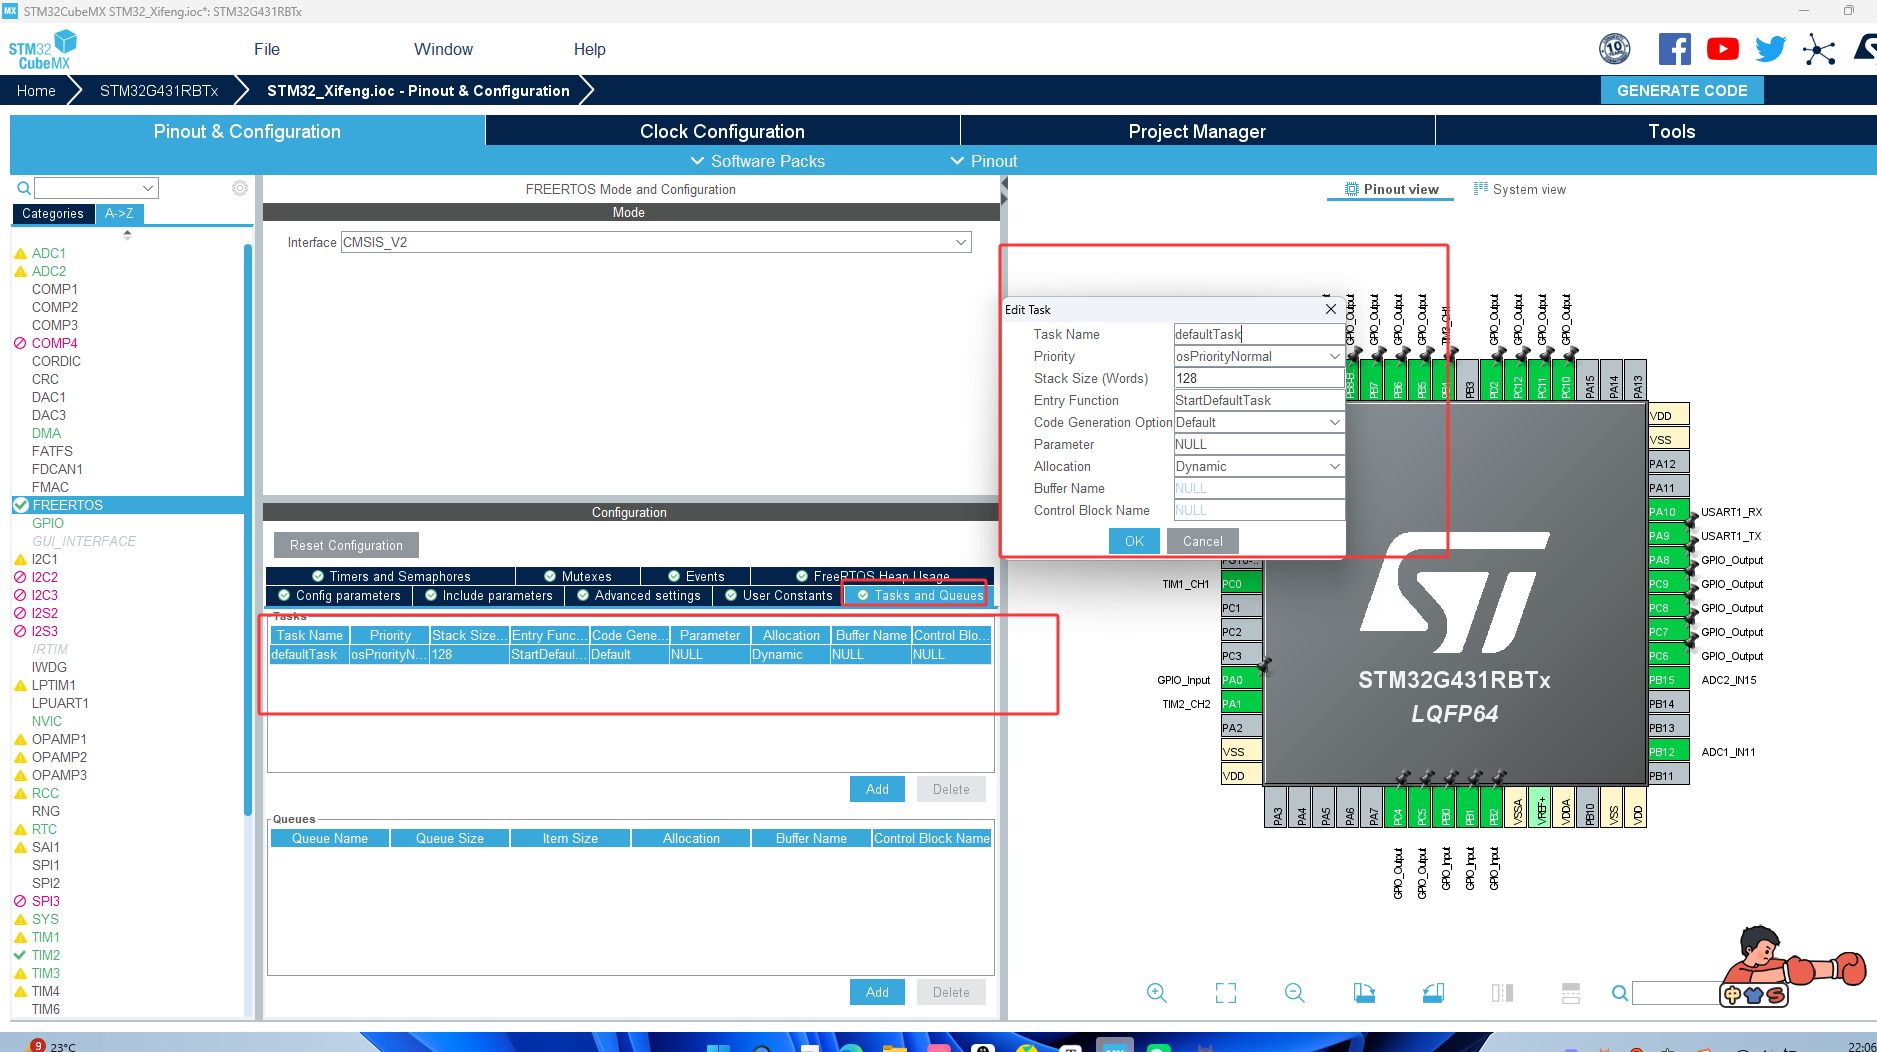The width and height of the screenshot is (1877, 1052).
Task: Click the check icon beside TIM2
Action: coord(20,955)
